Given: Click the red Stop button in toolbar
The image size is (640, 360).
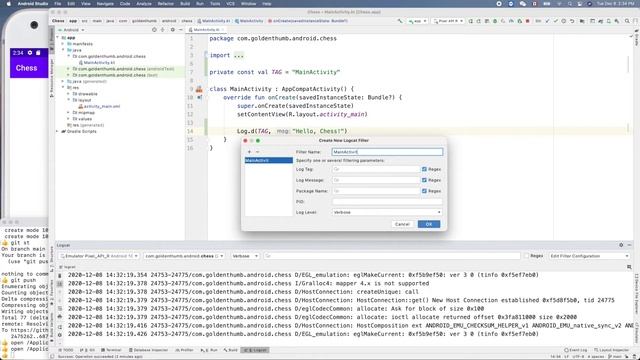Looking at the screenshot, I should tap(527, 21).
